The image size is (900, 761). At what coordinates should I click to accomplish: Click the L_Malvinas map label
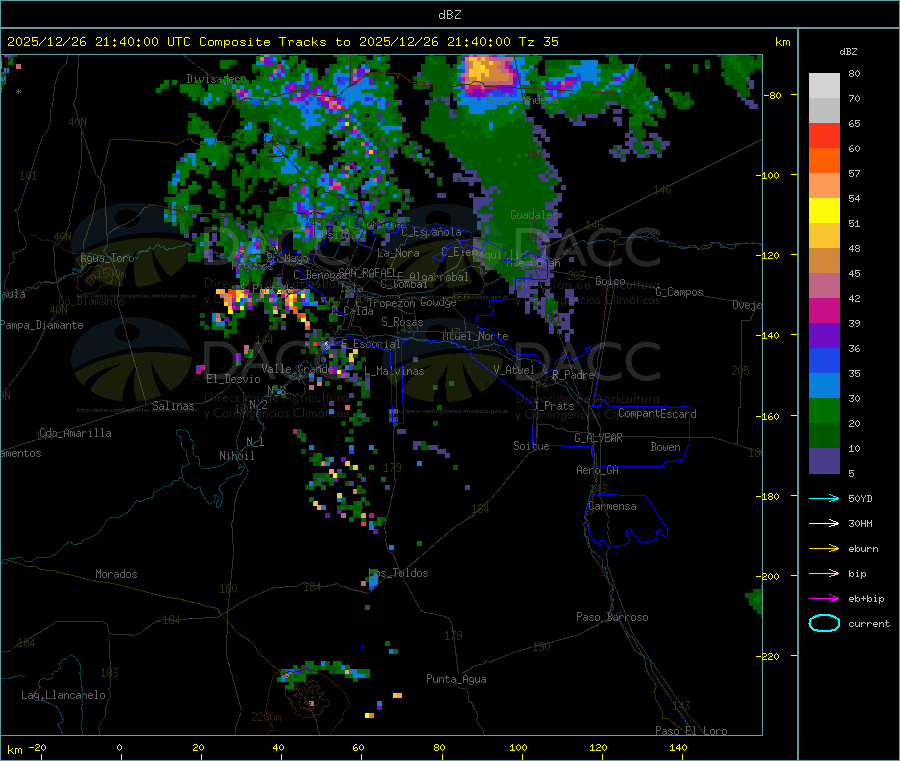(394, 371)
